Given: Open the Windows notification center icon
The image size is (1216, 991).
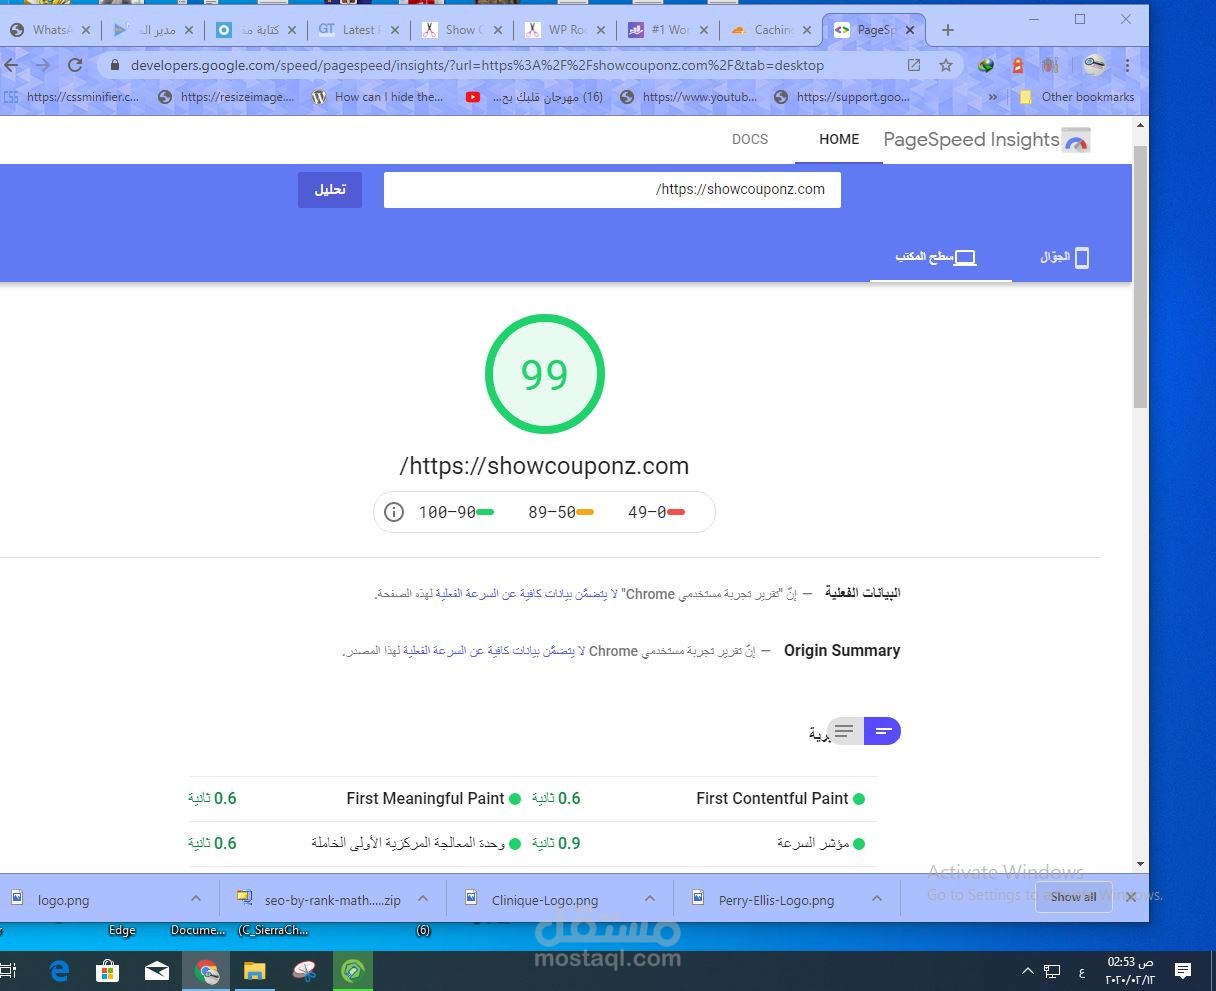Looking at the screenshot, I should [x=1183, y=970].
